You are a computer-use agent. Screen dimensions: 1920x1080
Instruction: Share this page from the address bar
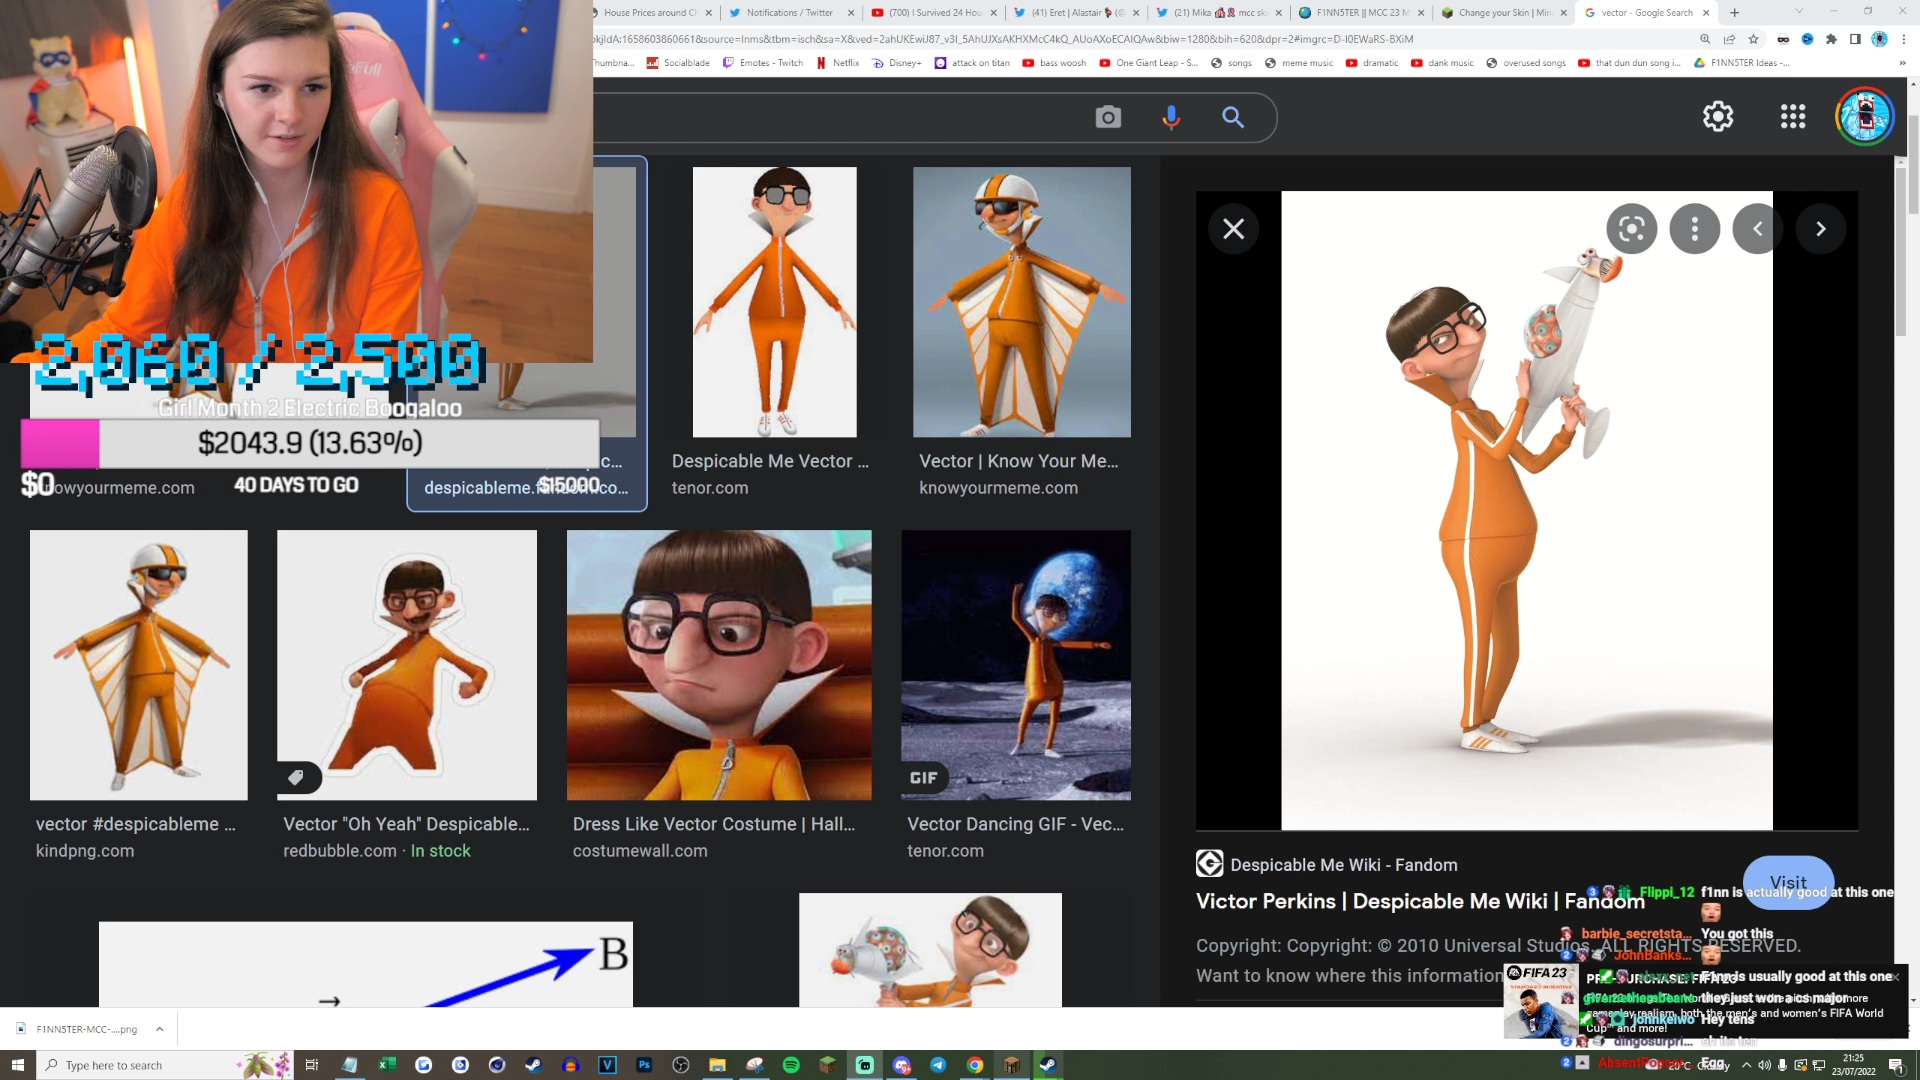[1729, 39]
